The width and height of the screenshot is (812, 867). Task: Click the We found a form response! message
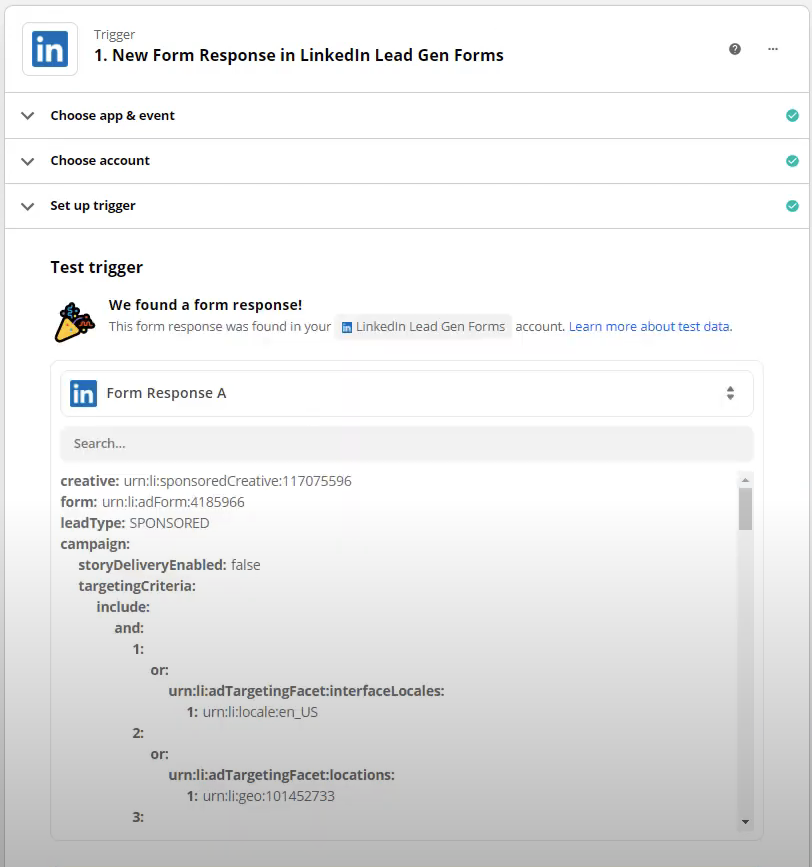[205, 305]
